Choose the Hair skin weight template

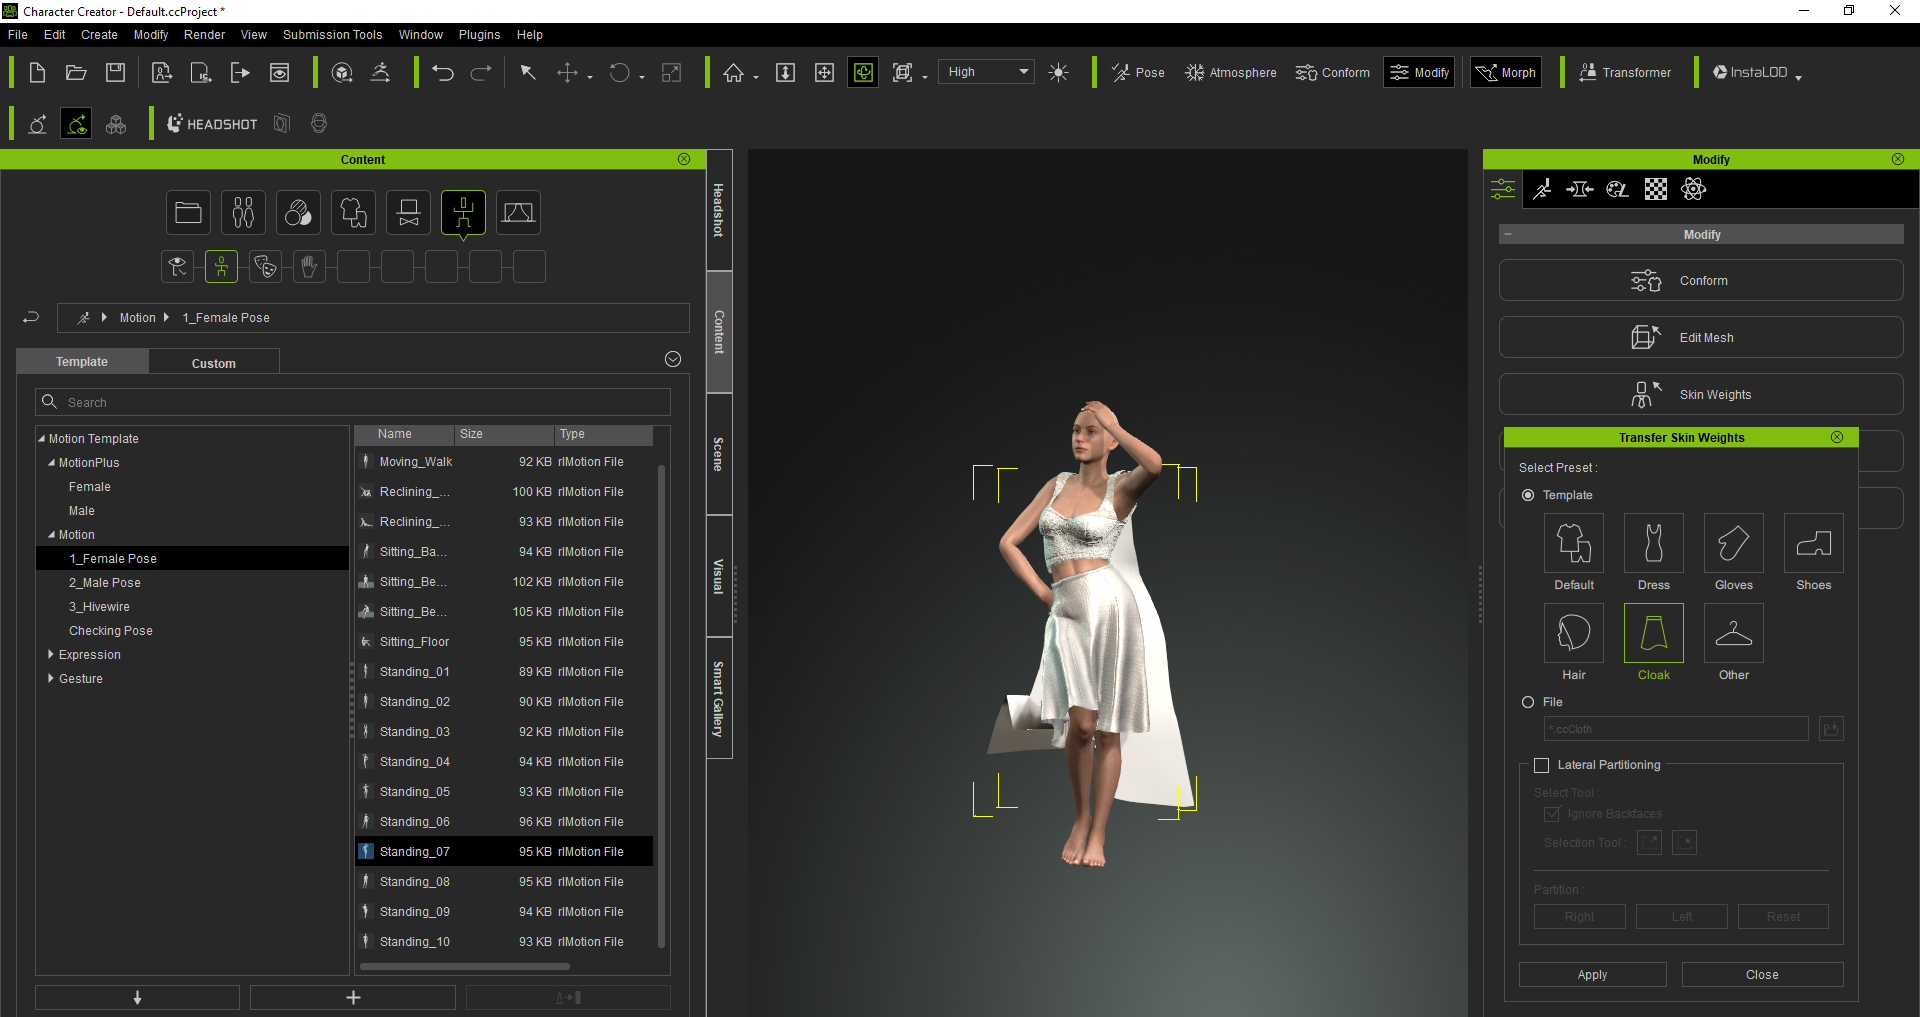tap(1574, 633)
